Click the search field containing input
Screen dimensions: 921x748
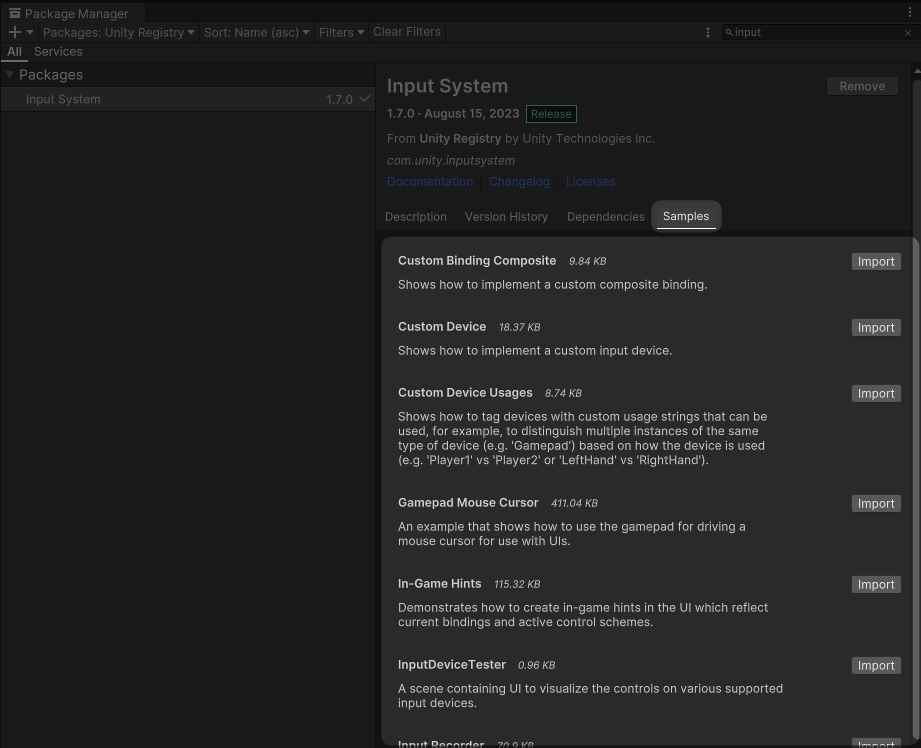(x=818, y=32)
